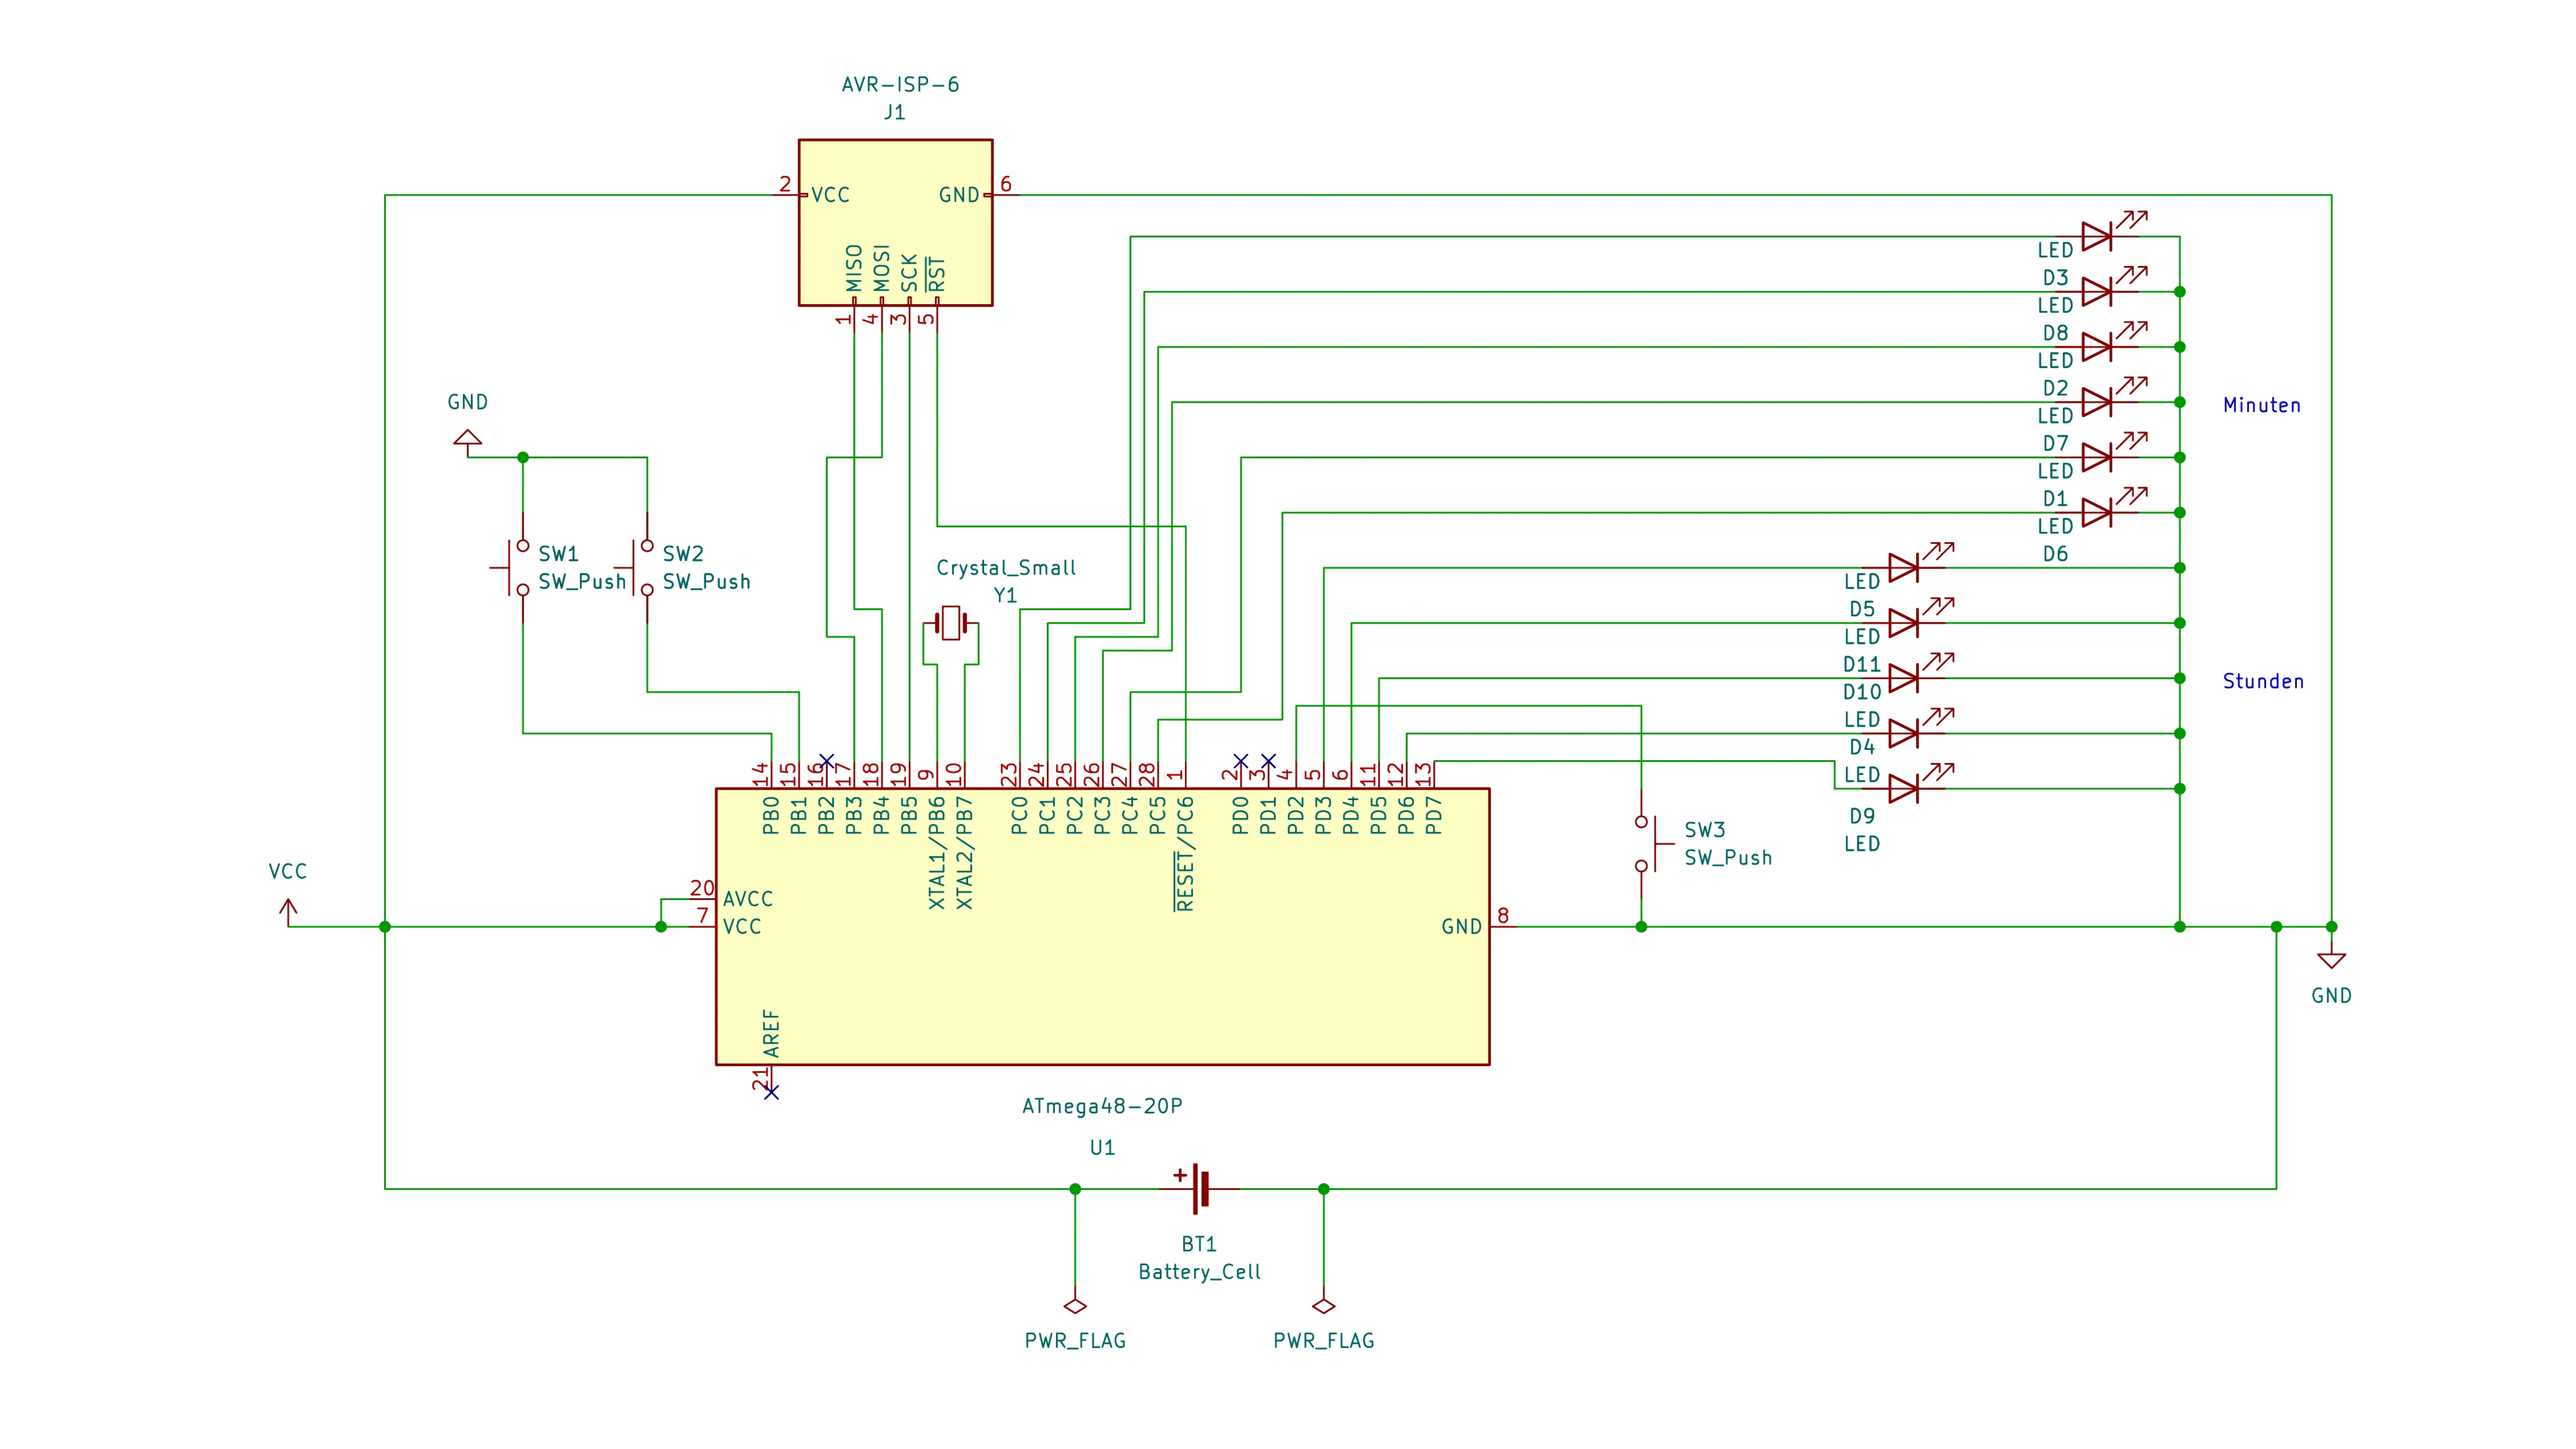The image size is (2576, 1449).
Task: Click the no-connect X on pin PD0
Action: tap(1240, 761)
